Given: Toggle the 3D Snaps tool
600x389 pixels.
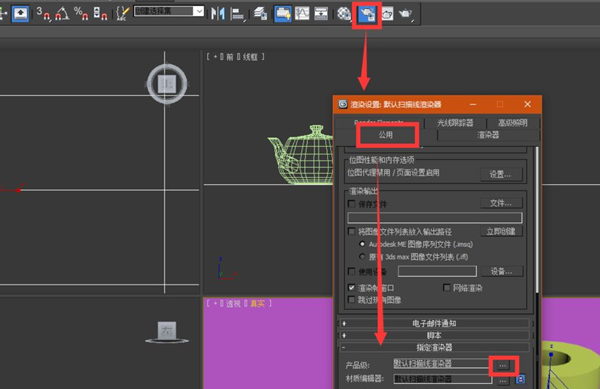Looking at the screenshot, I should 43,13.
